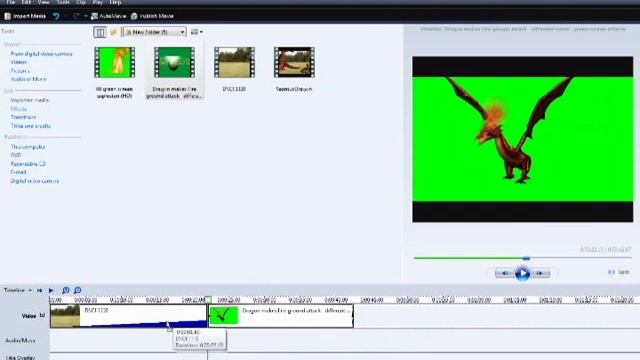Click the collections folder icon
Image resolution: width=640 pixels, height=360 pixels.
114,32
